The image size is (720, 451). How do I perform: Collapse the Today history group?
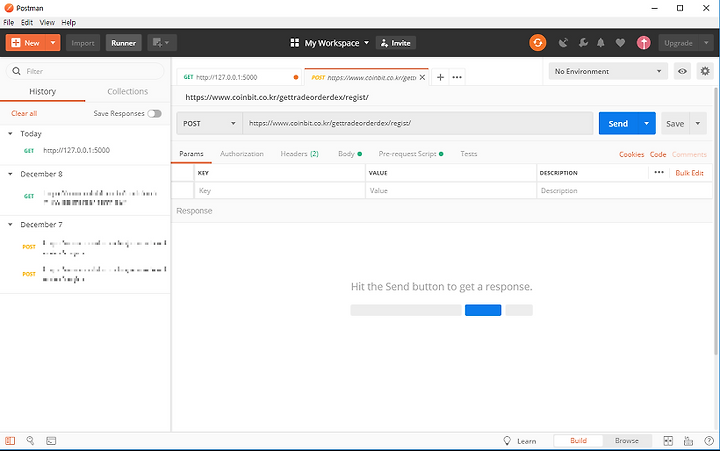pos(10,134)
